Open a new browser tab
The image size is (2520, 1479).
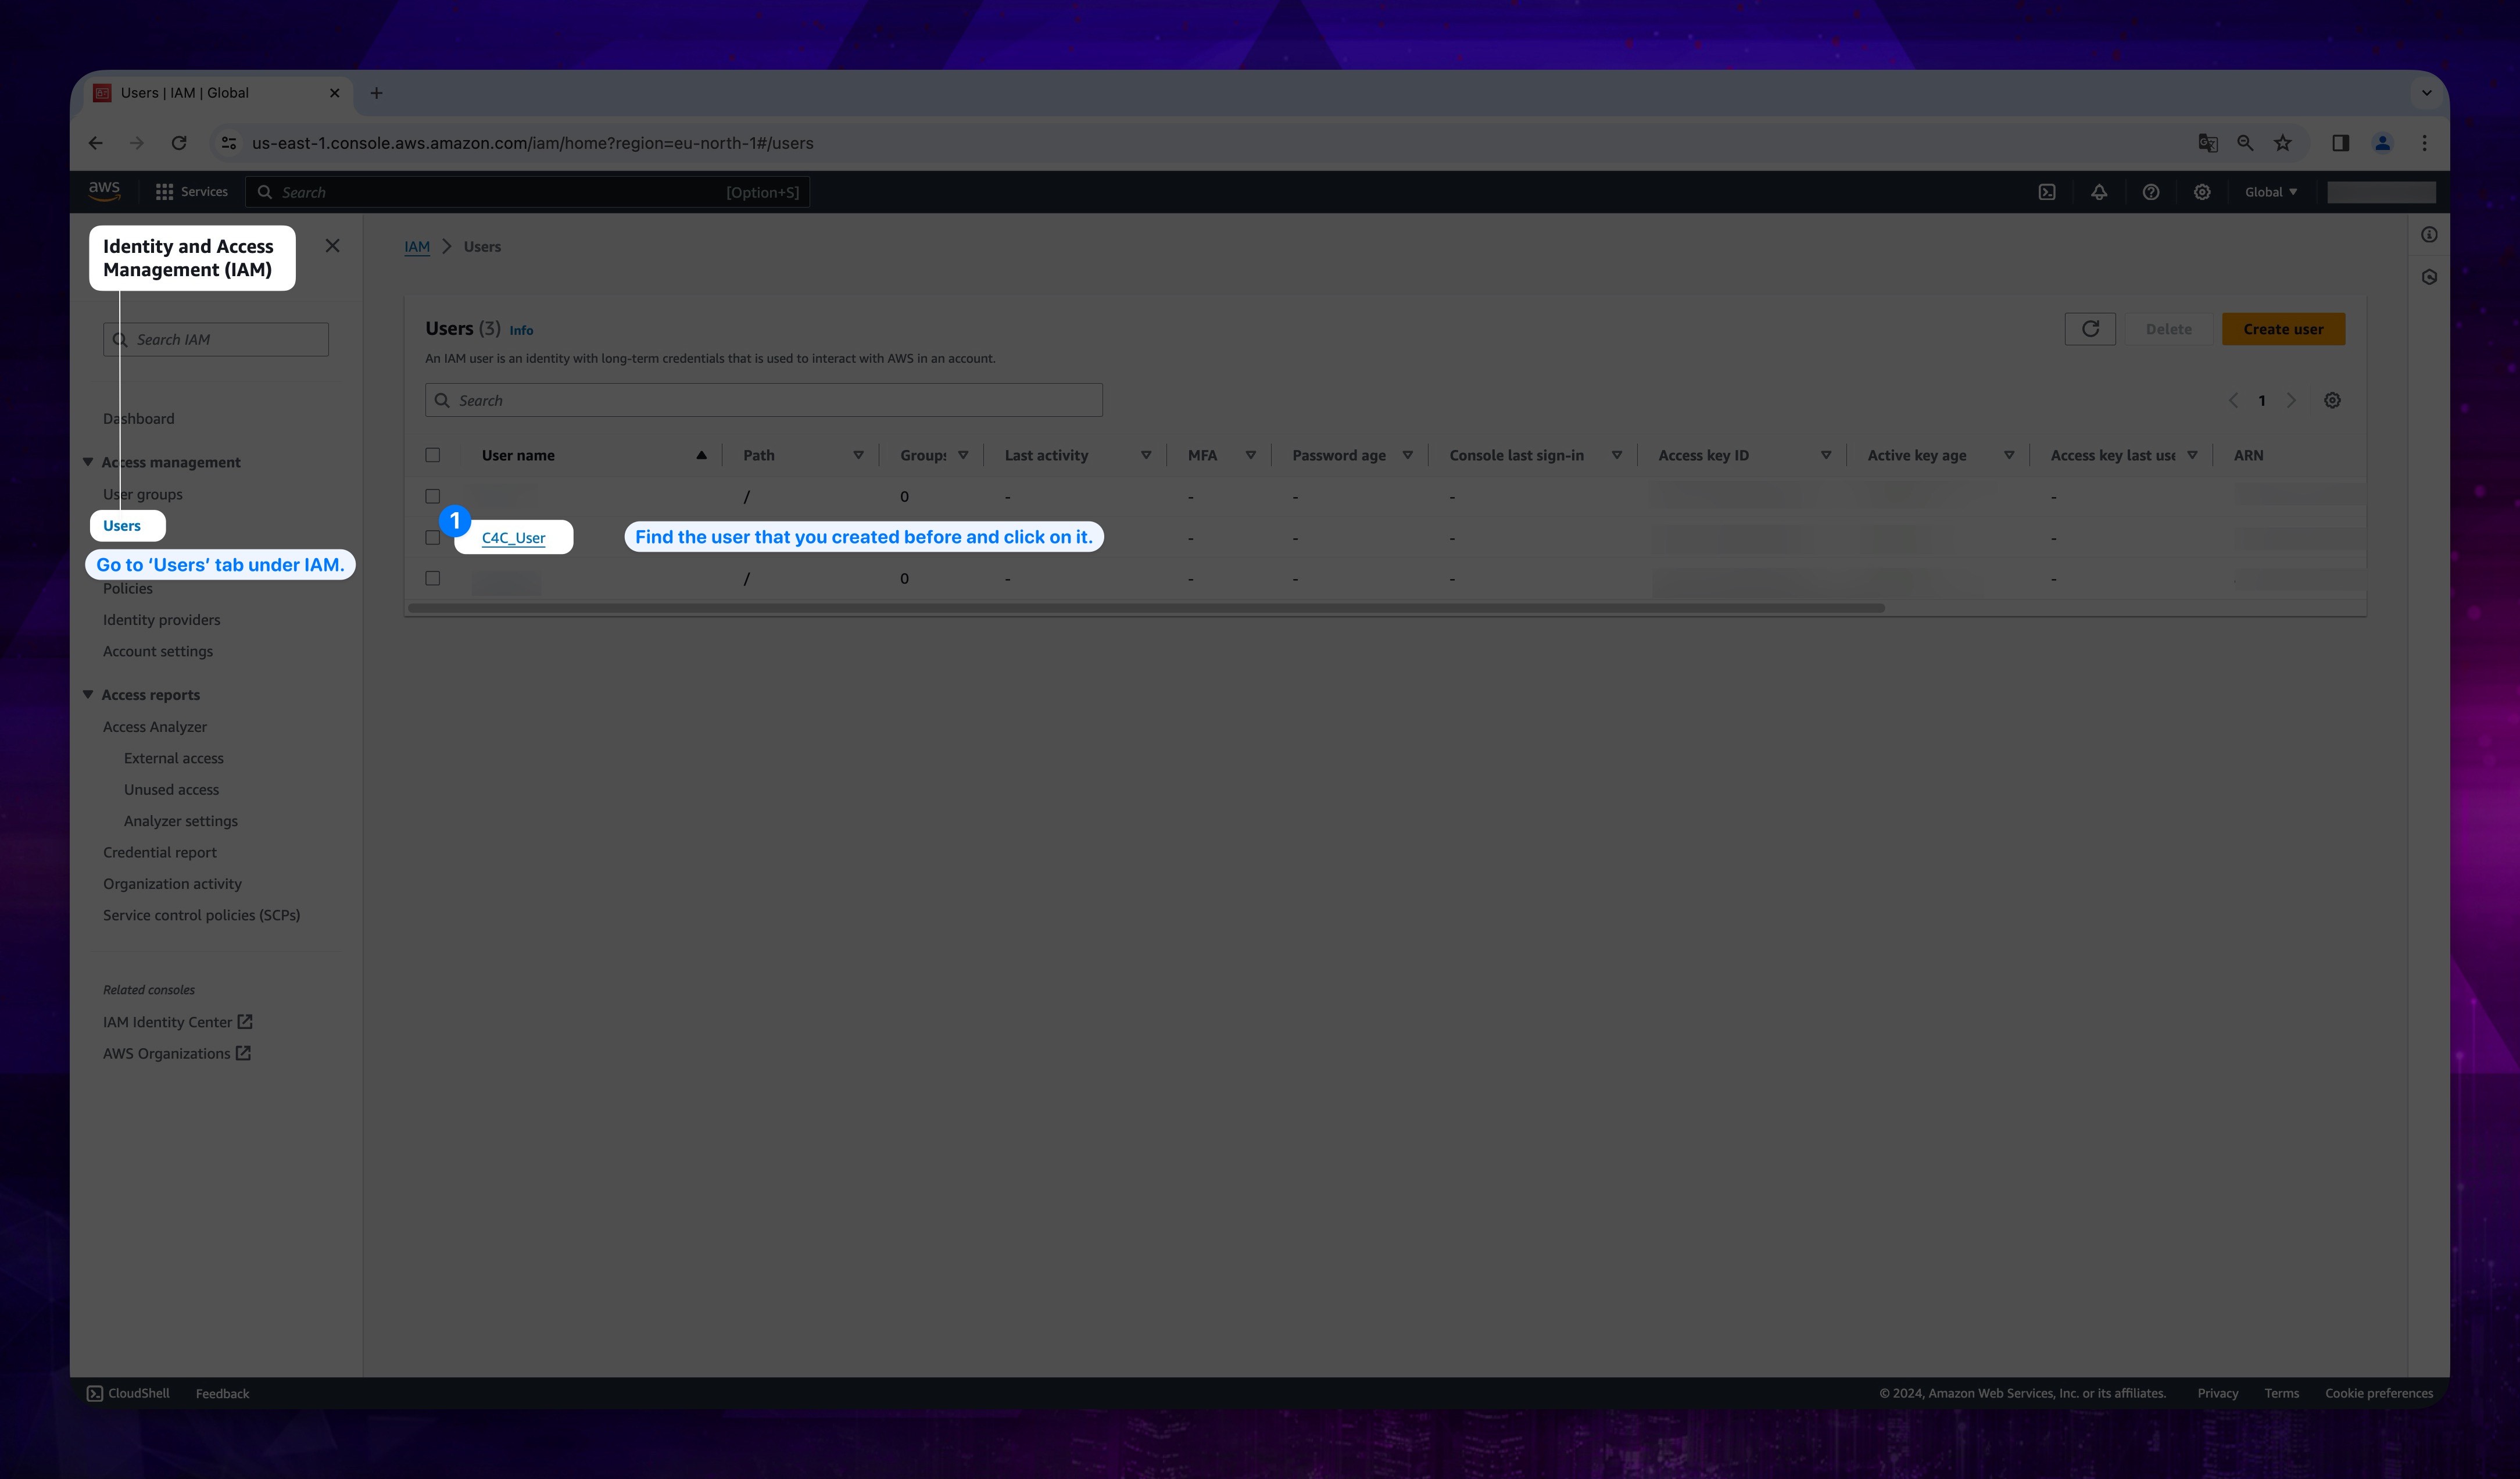coord(377,93)
